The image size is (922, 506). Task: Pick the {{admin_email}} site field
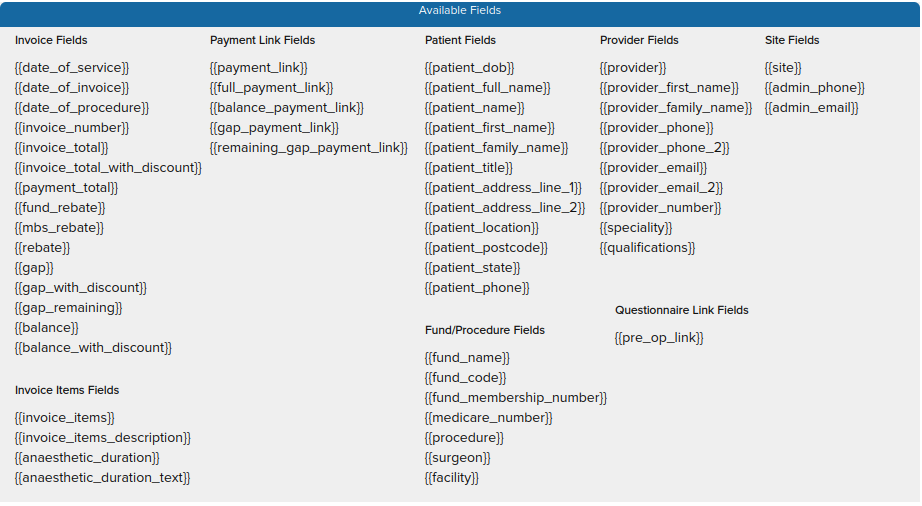coord(811,108)
